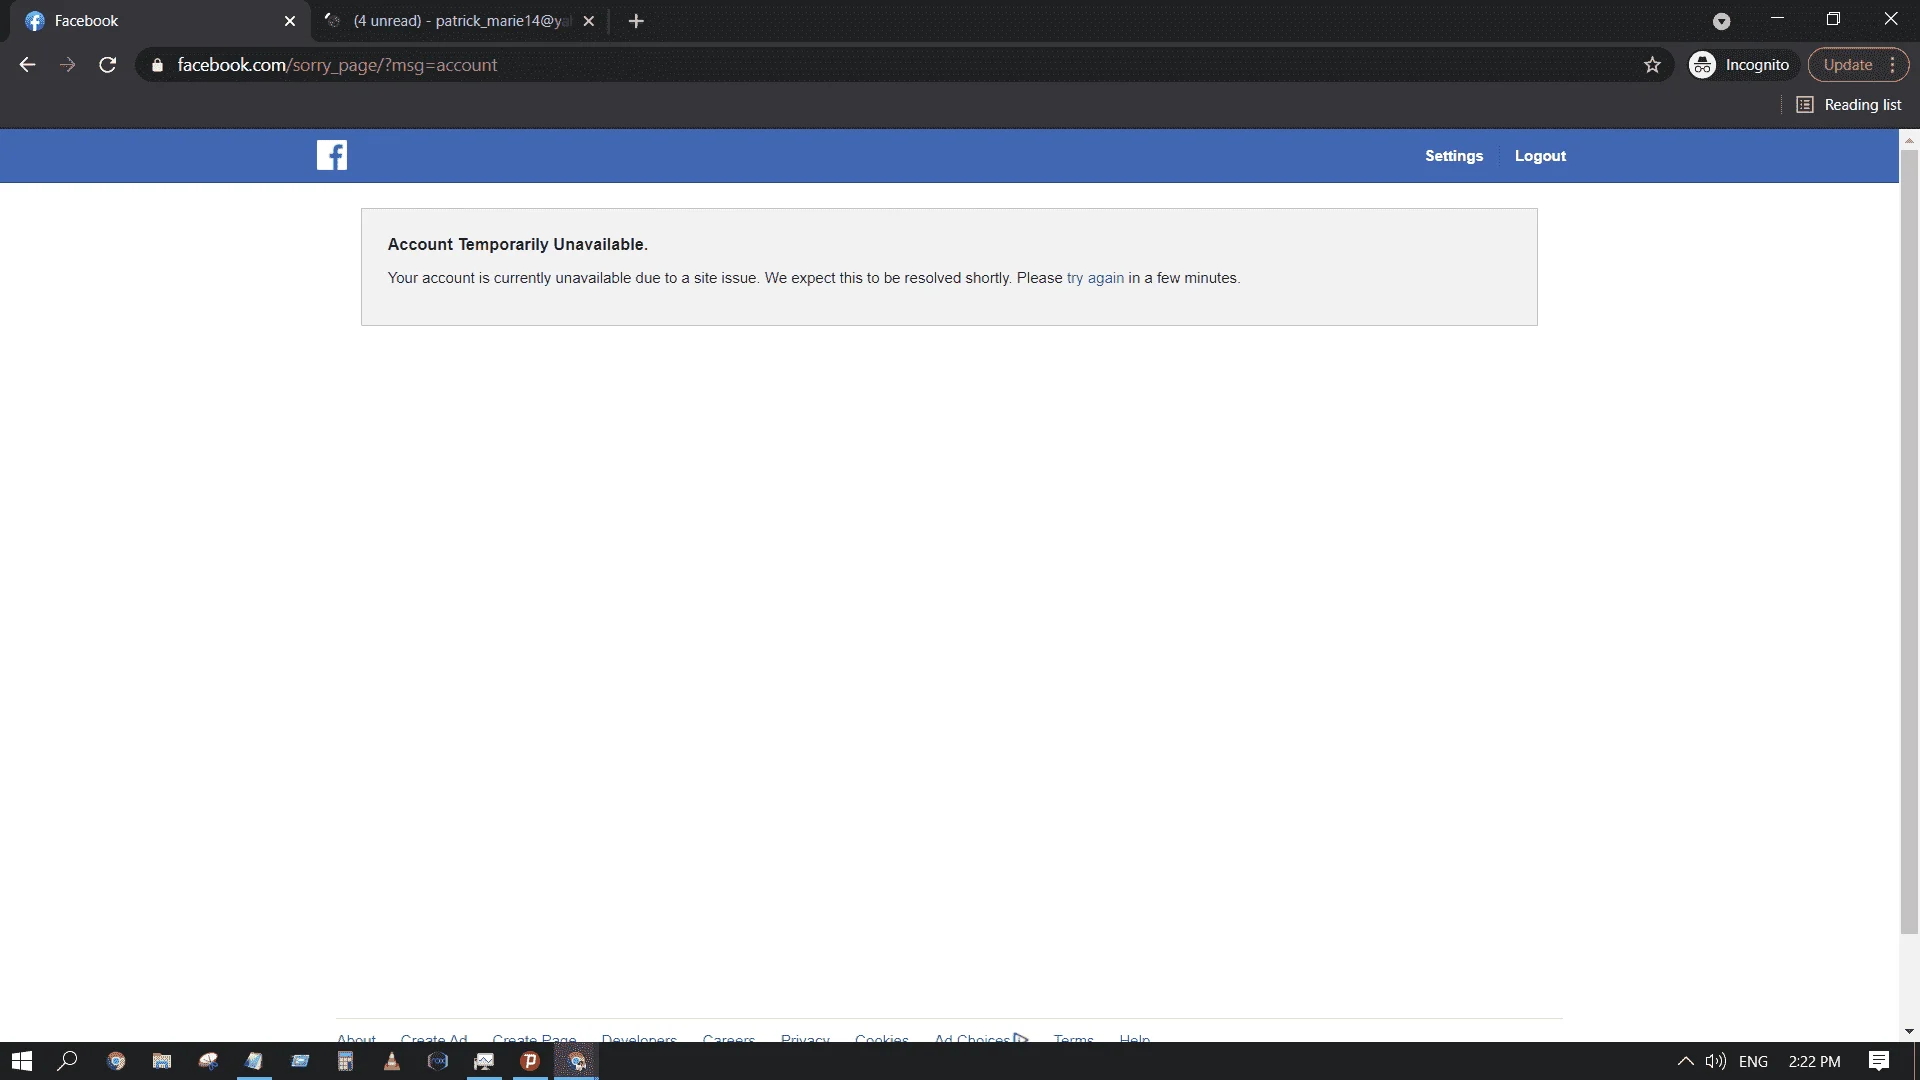This screenshot has height=1080, width=1920.
Task: Open the hexagon app icon next to VLC
Action: (438, 1061)
